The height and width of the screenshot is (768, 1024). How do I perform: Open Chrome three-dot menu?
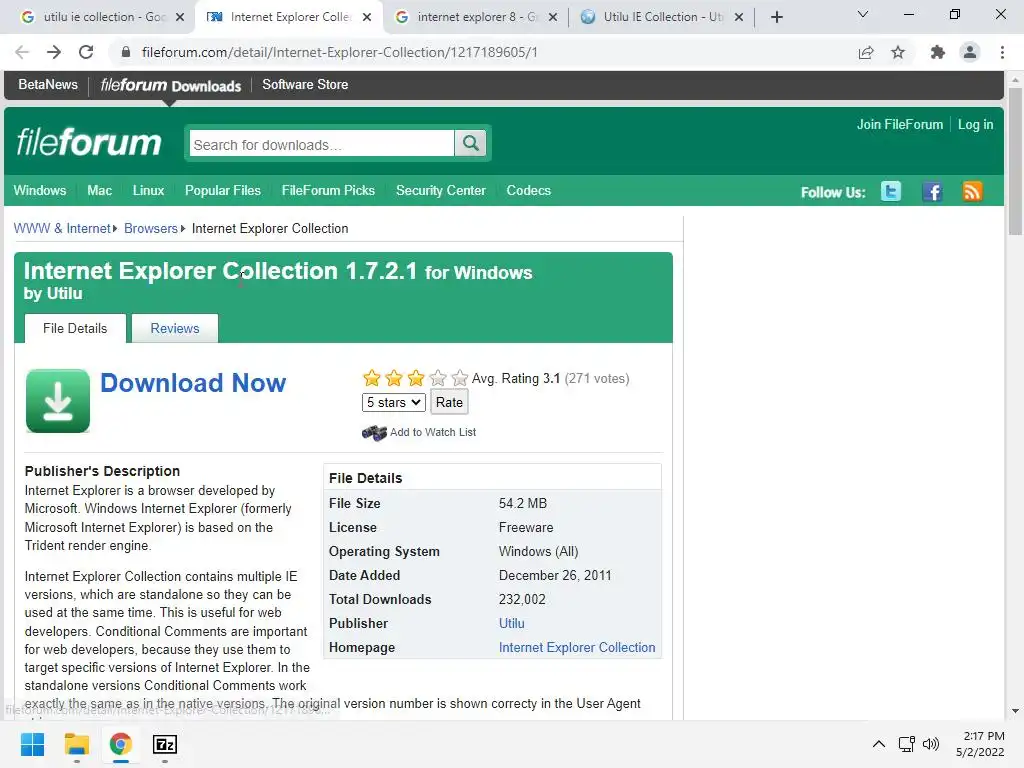pos(1002,52)
